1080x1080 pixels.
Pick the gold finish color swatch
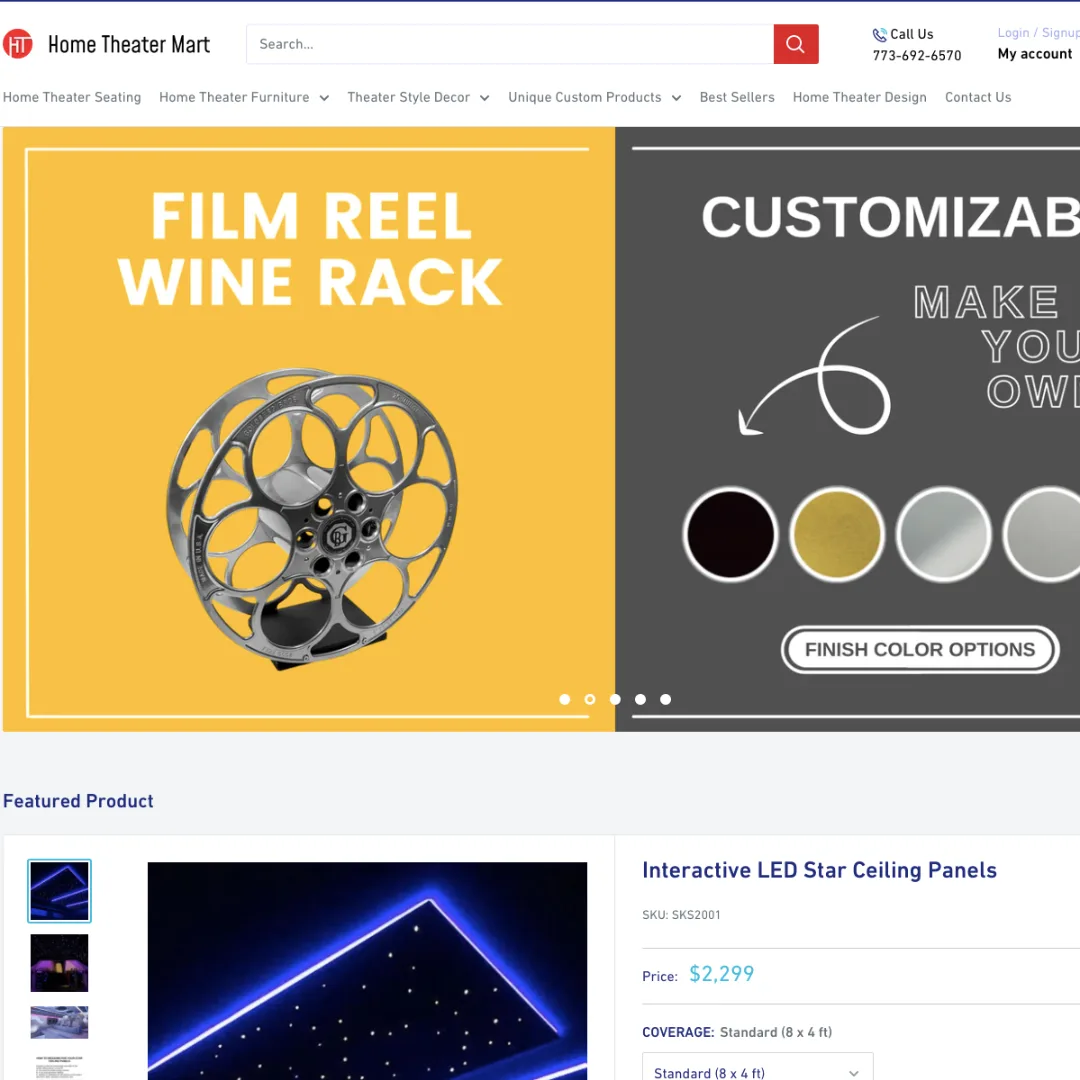(837, 534)
